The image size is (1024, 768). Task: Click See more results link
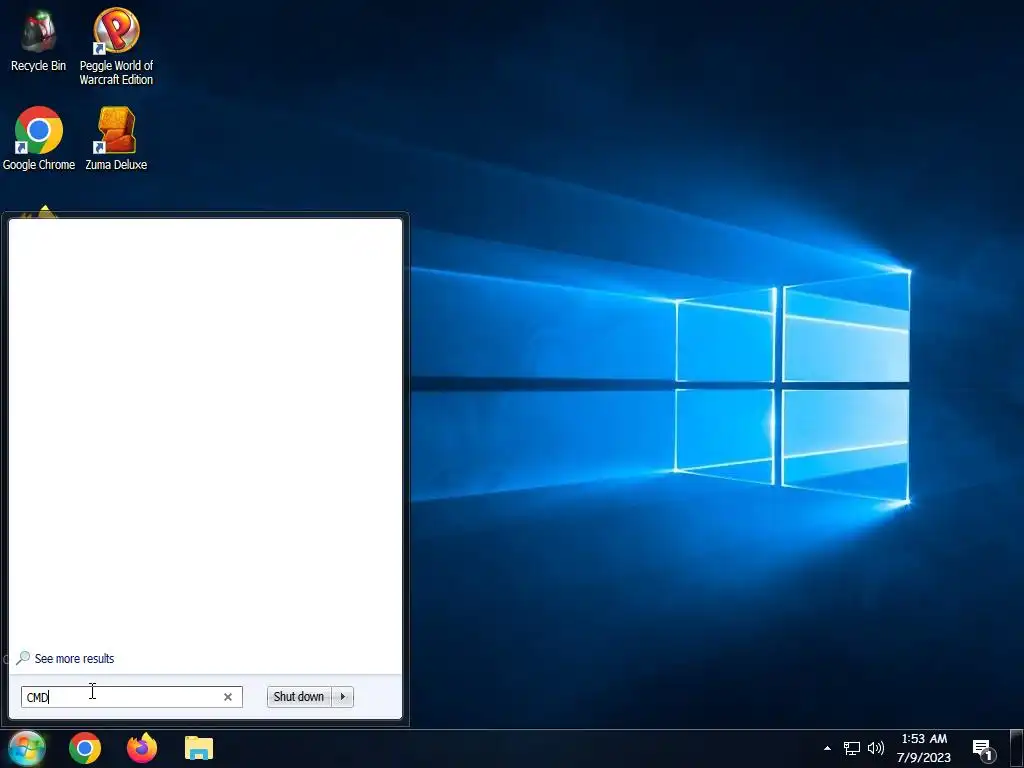pyautogui.click(x=74, y=659)
